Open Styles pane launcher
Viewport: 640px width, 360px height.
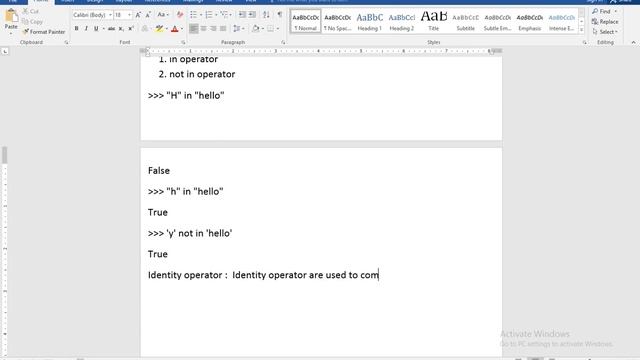pos(584,42)
